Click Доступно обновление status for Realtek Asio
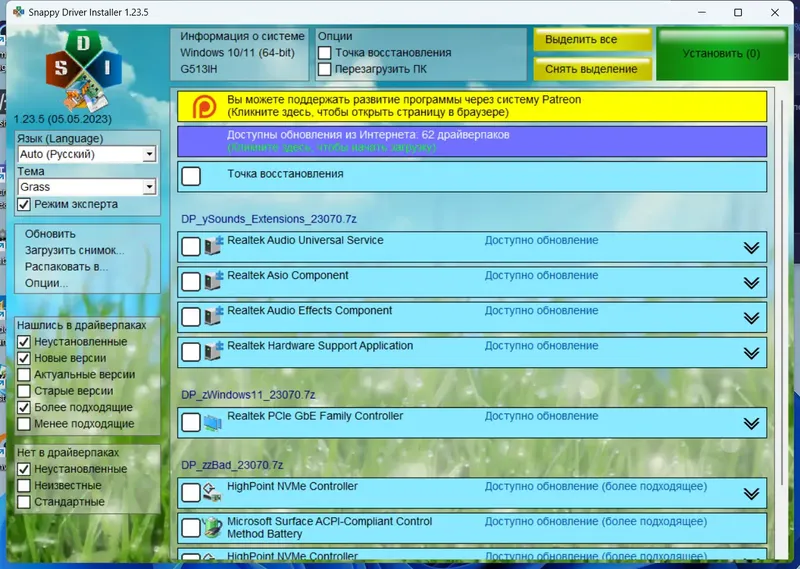The height and width of the screenshot is (569, 800). [x=541, y=276]
